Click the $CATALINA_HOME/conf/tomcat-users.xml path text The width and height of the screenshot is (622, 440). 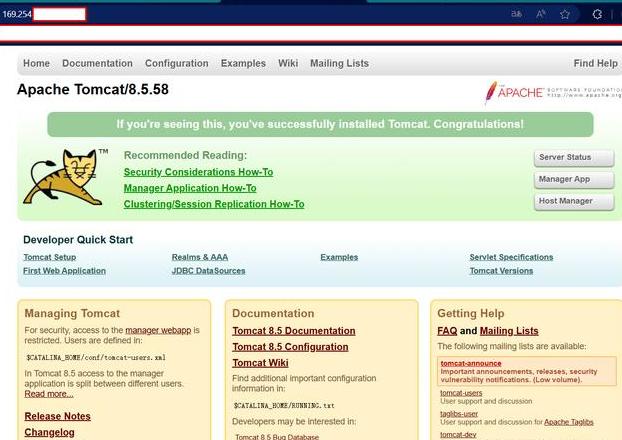tap(96, 357)
